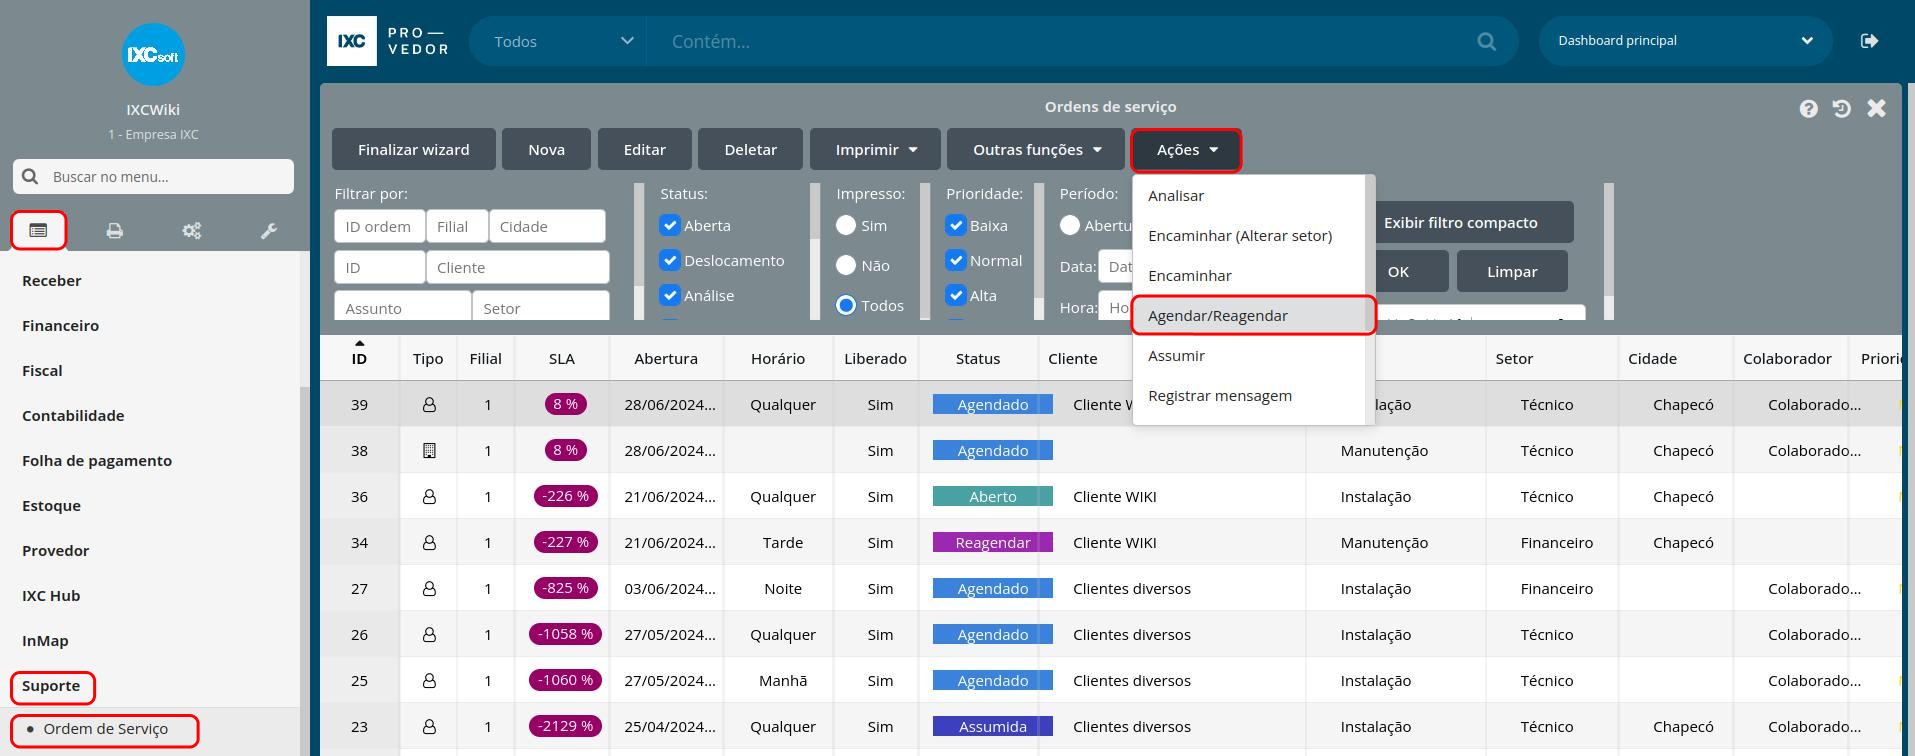Click the Buscar no menu search field
Screen dimensions: 1915x756
point(154,177)
